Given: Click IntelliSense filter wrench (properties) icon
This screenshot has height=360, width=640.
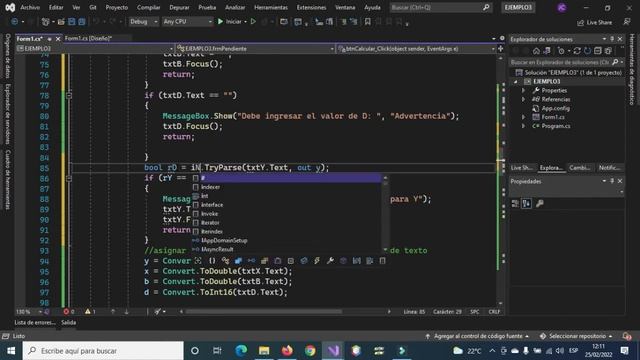Looking at the screenshot, I should (330, 261).
